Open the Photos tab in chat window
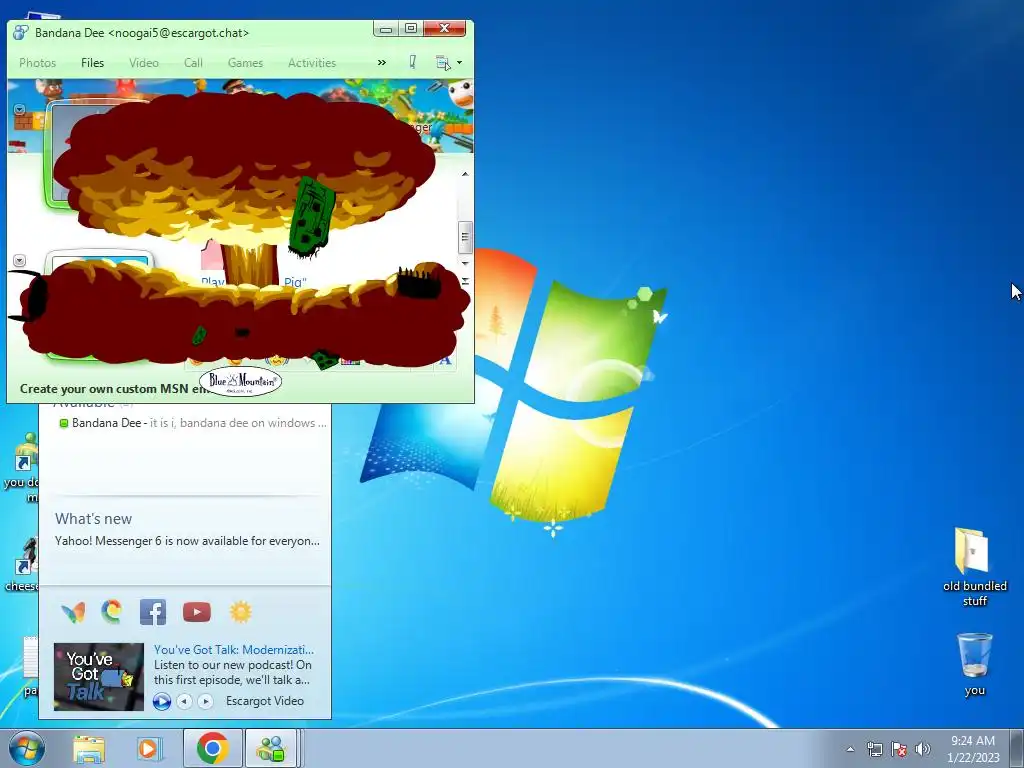This screenshot has width=1024, height=768. [x=37, y=63]
